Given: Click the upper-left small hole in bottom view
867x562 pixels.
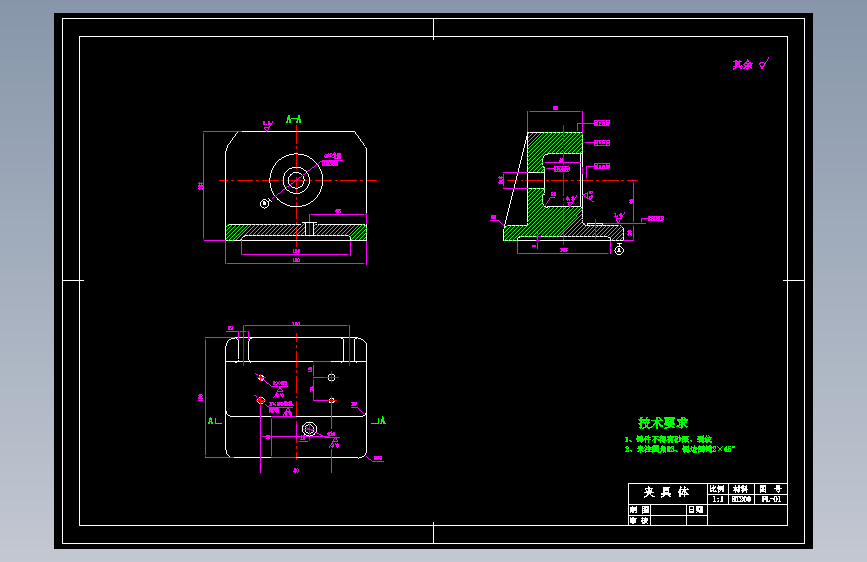Looking at the screenshot, I should (x=261, y=378).
